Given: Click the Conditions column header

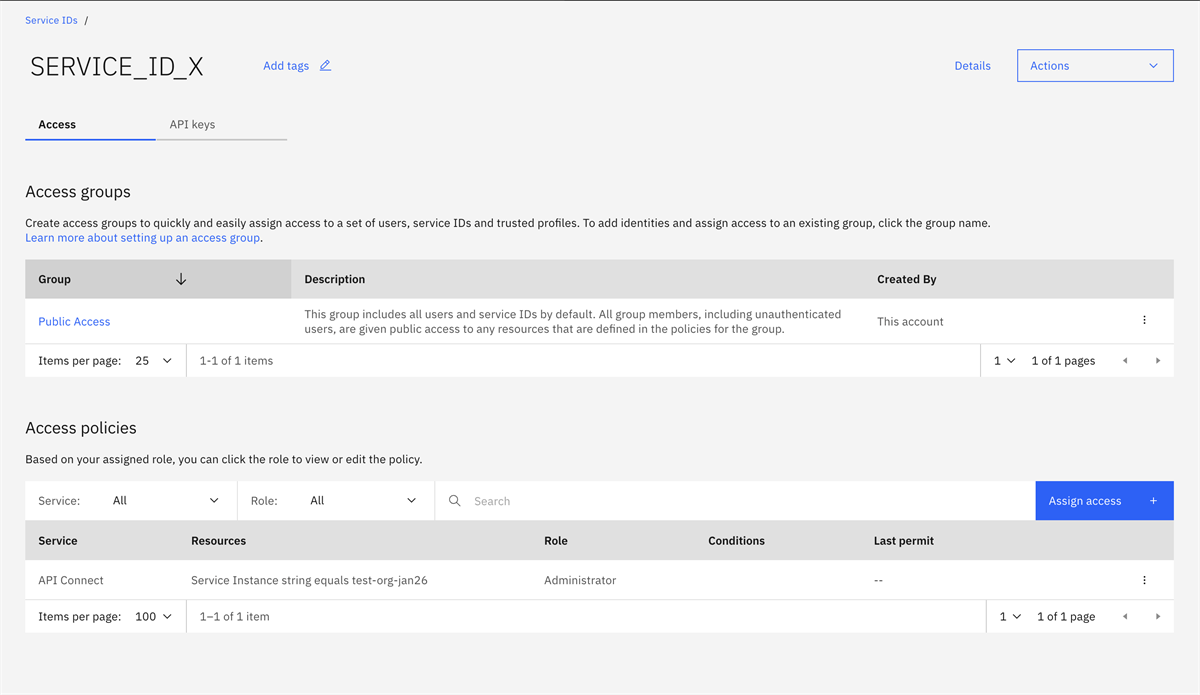Looking at the screenshot, I should coord(736,541).
